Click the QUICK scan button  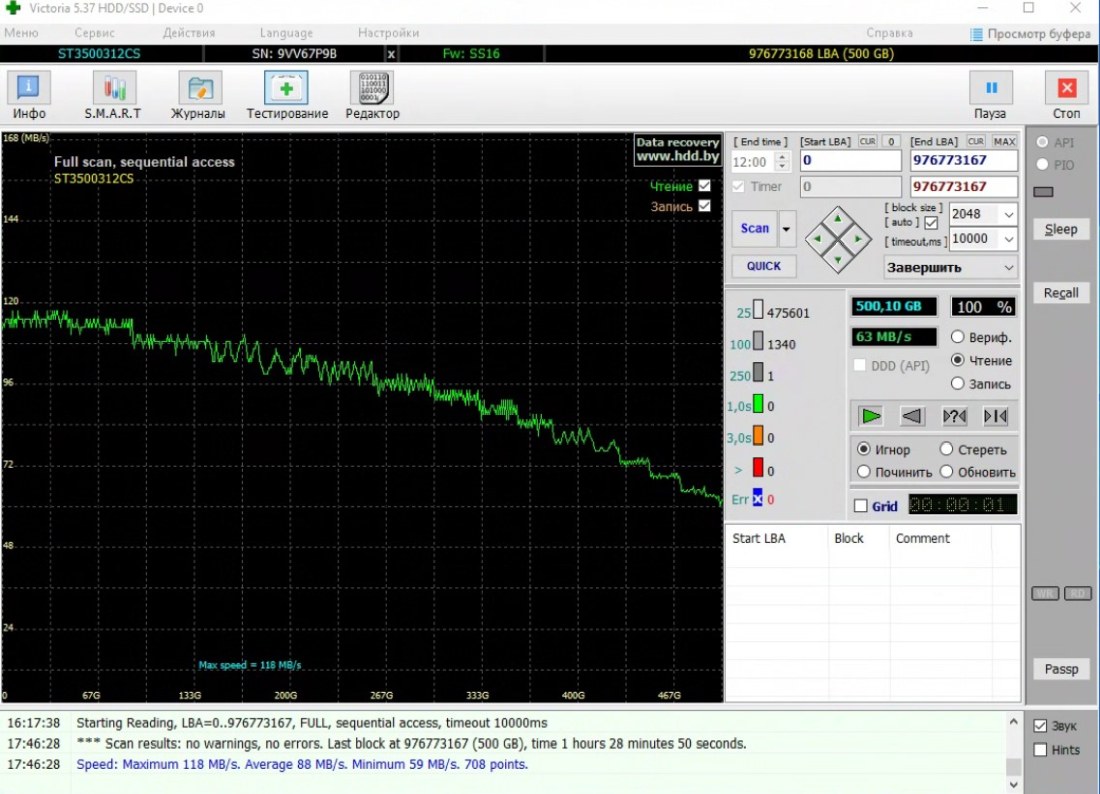point(764,266)
